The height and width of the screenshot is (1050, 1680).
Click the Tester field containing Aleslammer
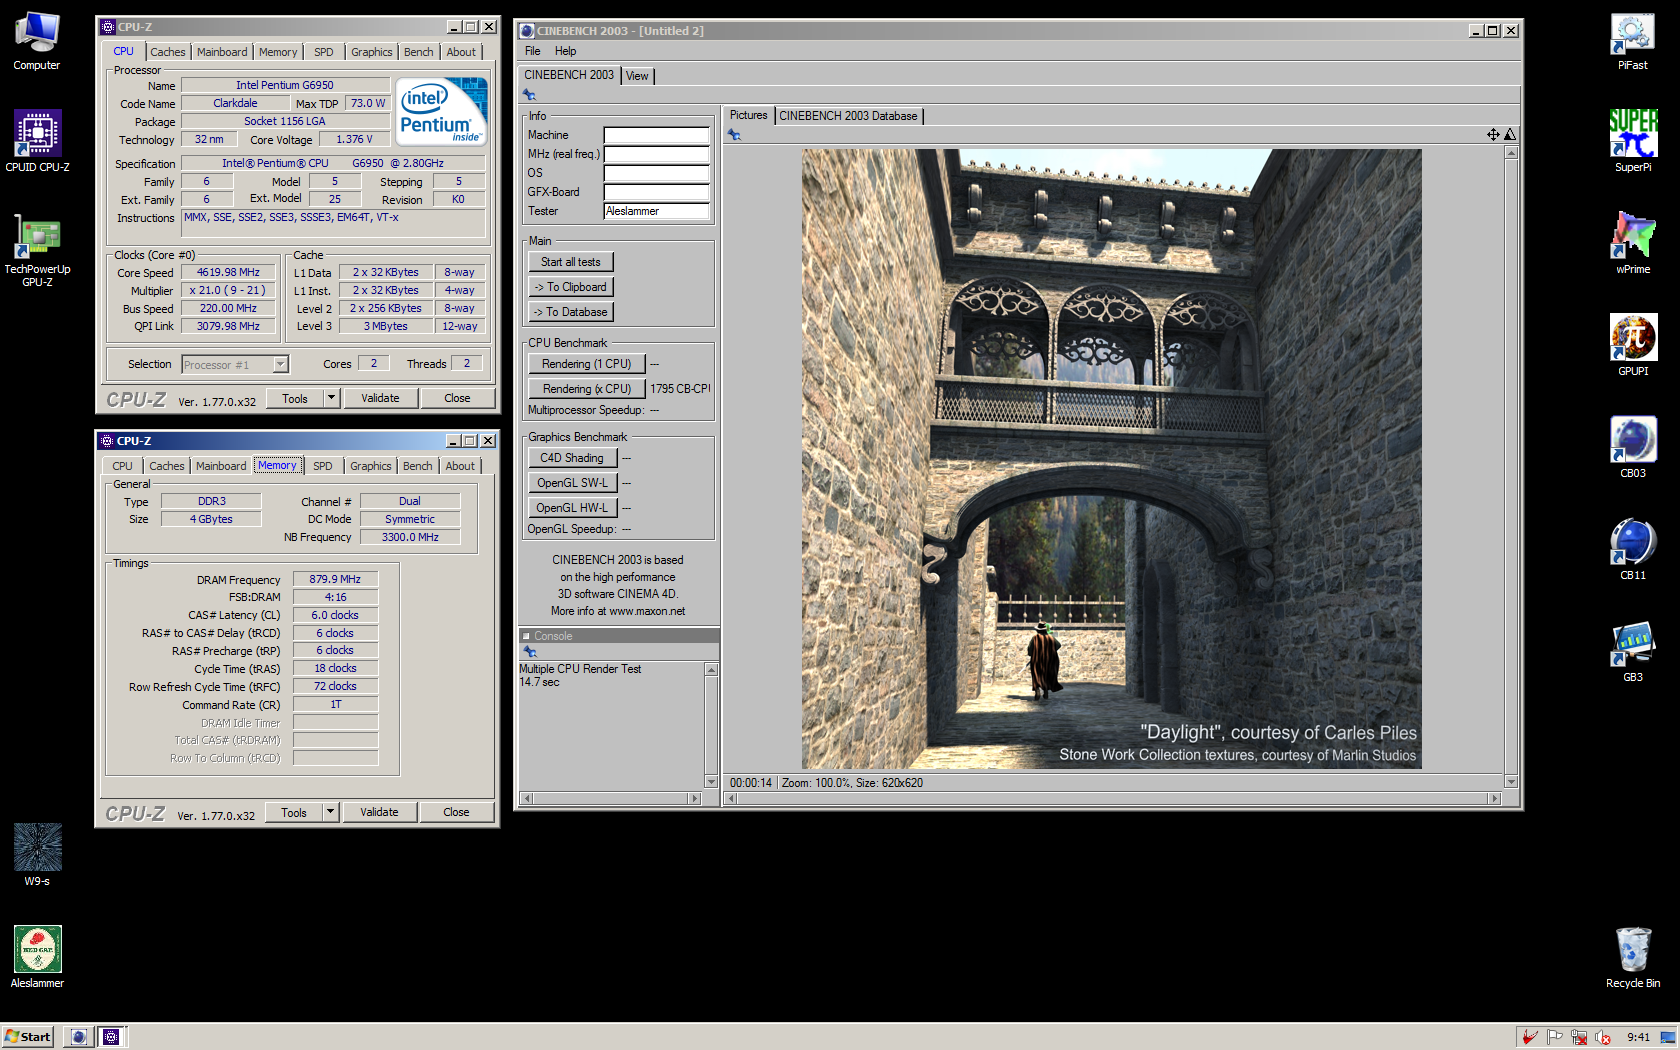[x=656, y=211]
